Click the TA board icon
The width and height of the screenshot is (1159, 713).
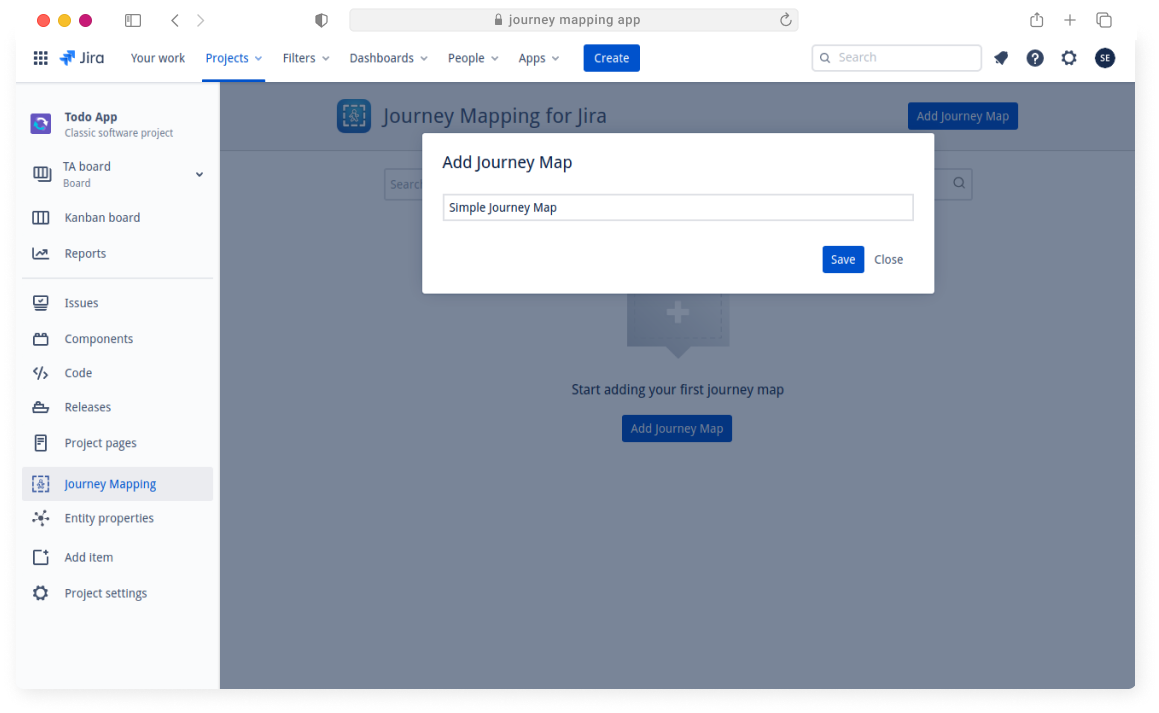(42, 174)
